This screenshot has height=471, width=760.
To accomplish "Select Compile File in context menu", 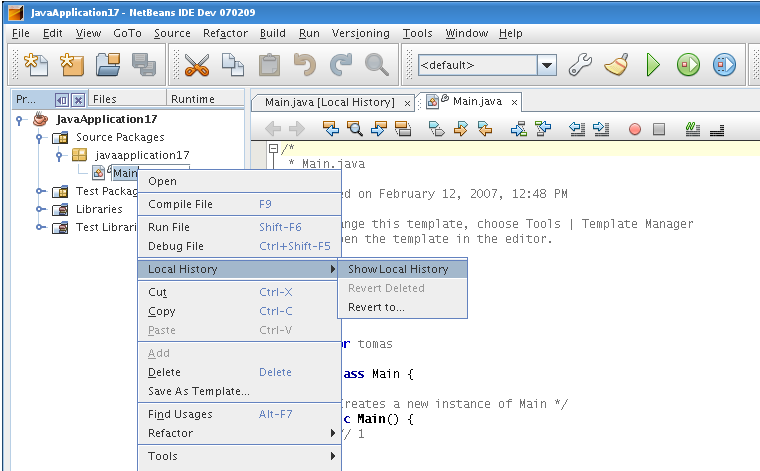I will [239, 204].
